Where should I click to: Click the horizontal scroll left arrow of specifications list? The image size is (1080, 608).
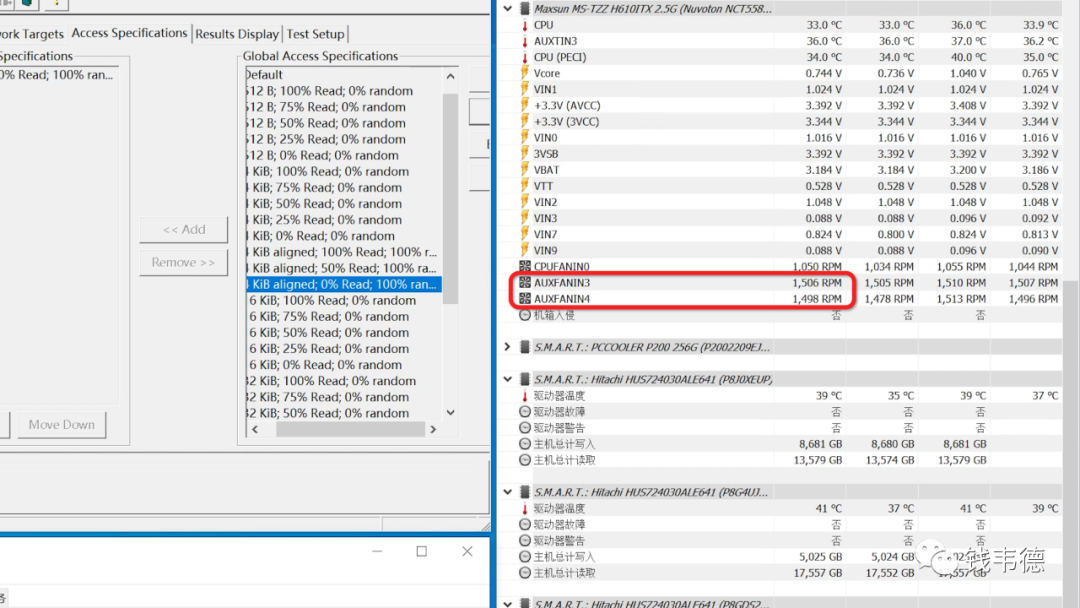tap(255, 429)
